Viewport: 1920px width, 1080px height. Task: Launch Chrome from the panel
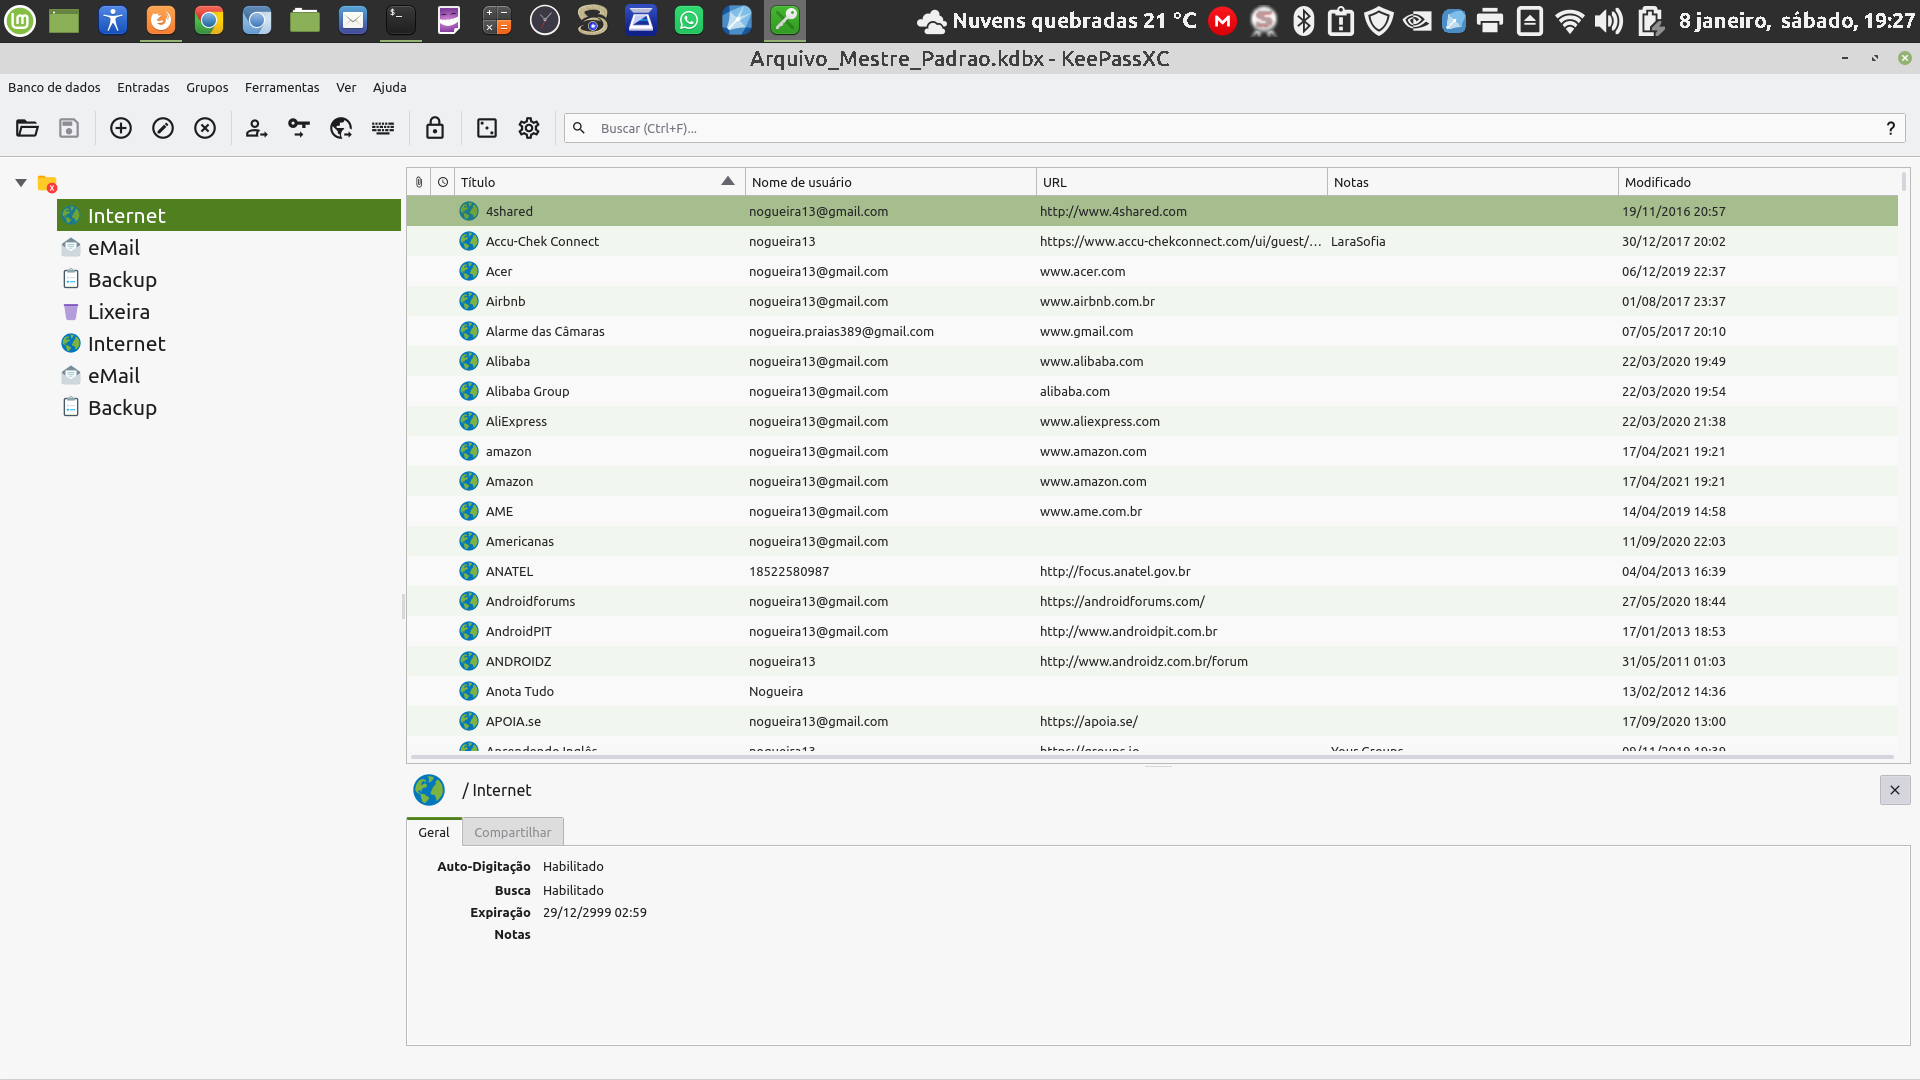209,20
